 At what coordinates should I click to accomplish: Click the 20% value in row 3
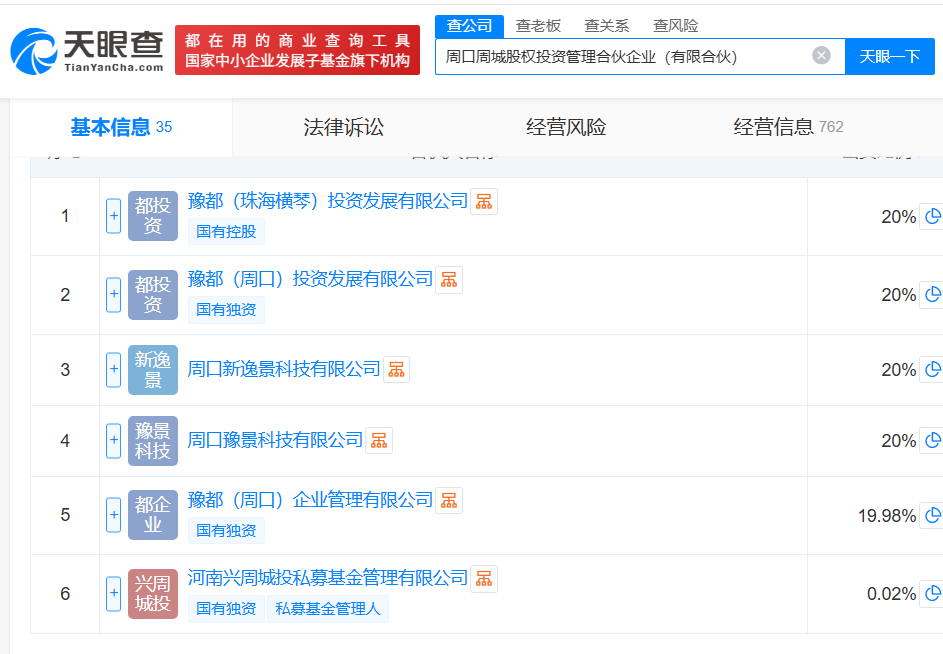point(898,370)
